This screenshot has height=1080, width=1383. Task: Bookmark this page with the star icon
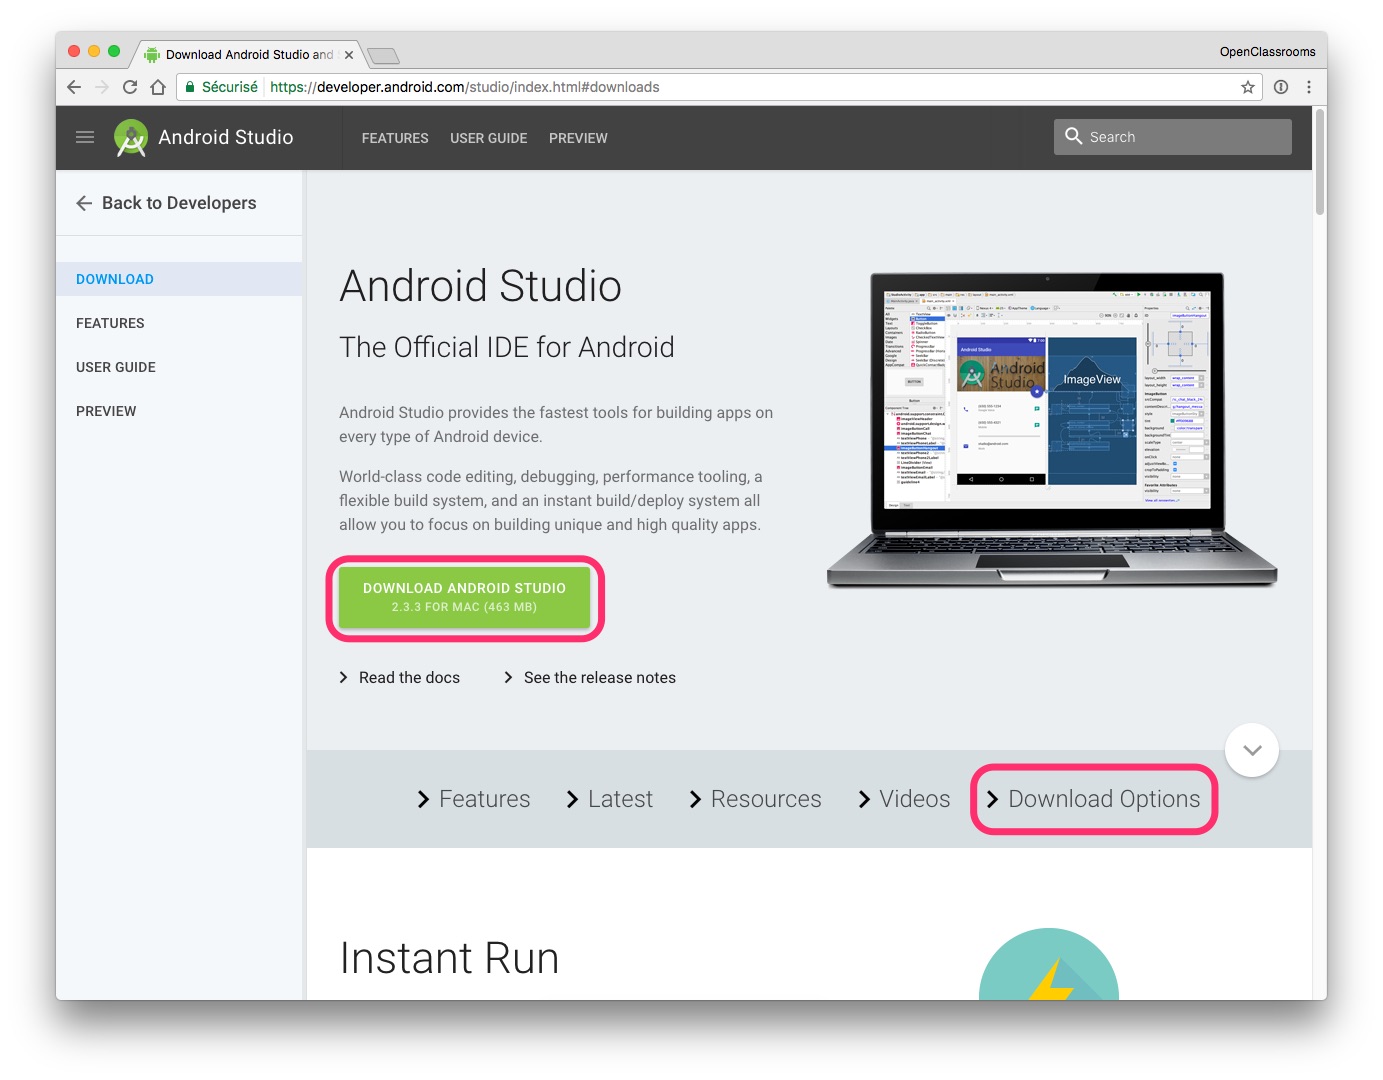1248,87
